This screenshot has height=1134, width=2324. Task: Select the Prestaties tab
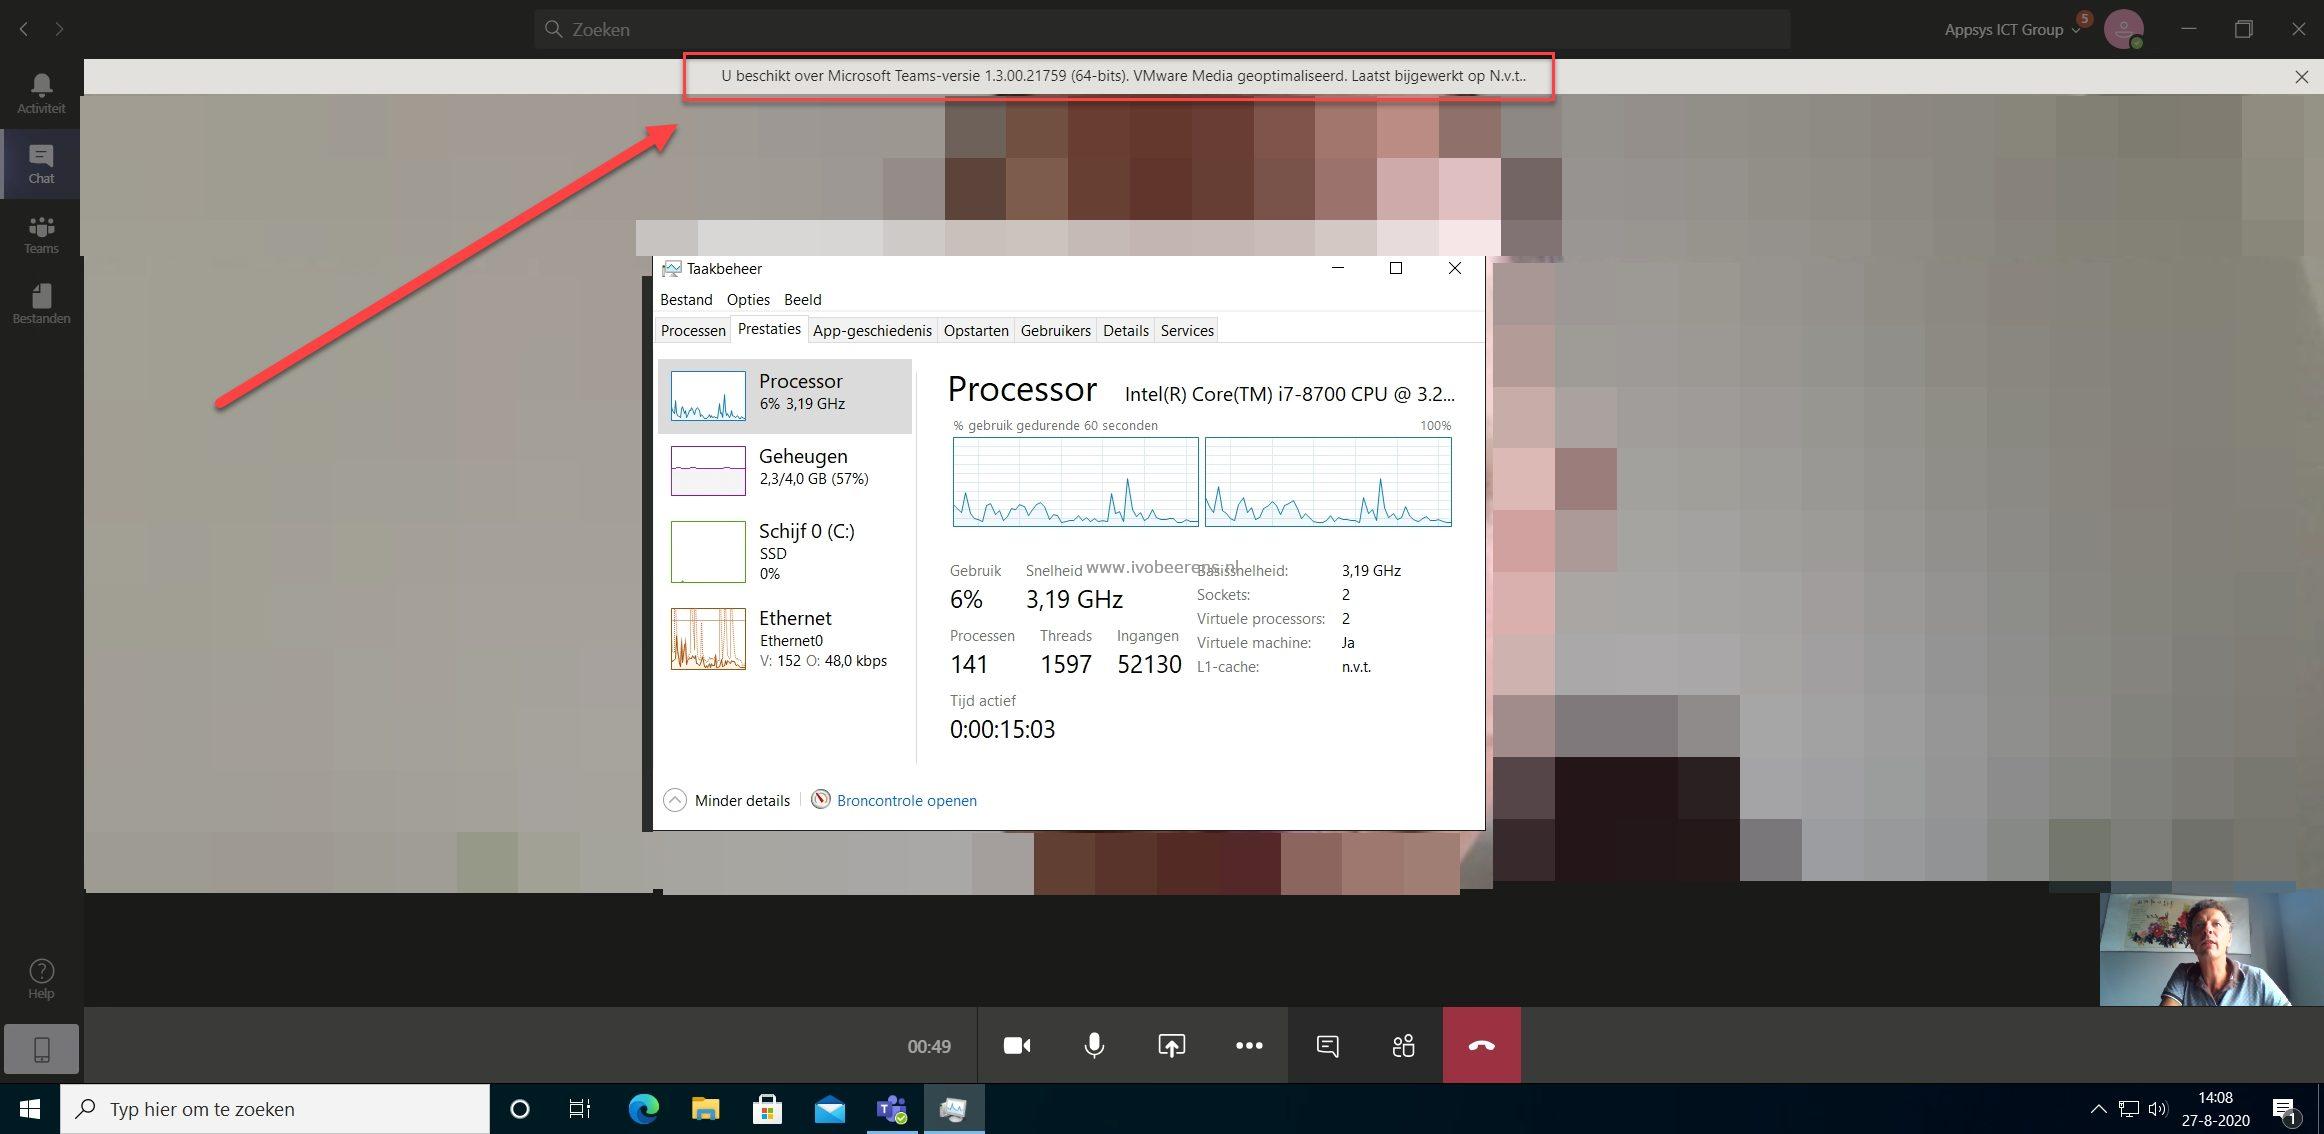(769, 329)
